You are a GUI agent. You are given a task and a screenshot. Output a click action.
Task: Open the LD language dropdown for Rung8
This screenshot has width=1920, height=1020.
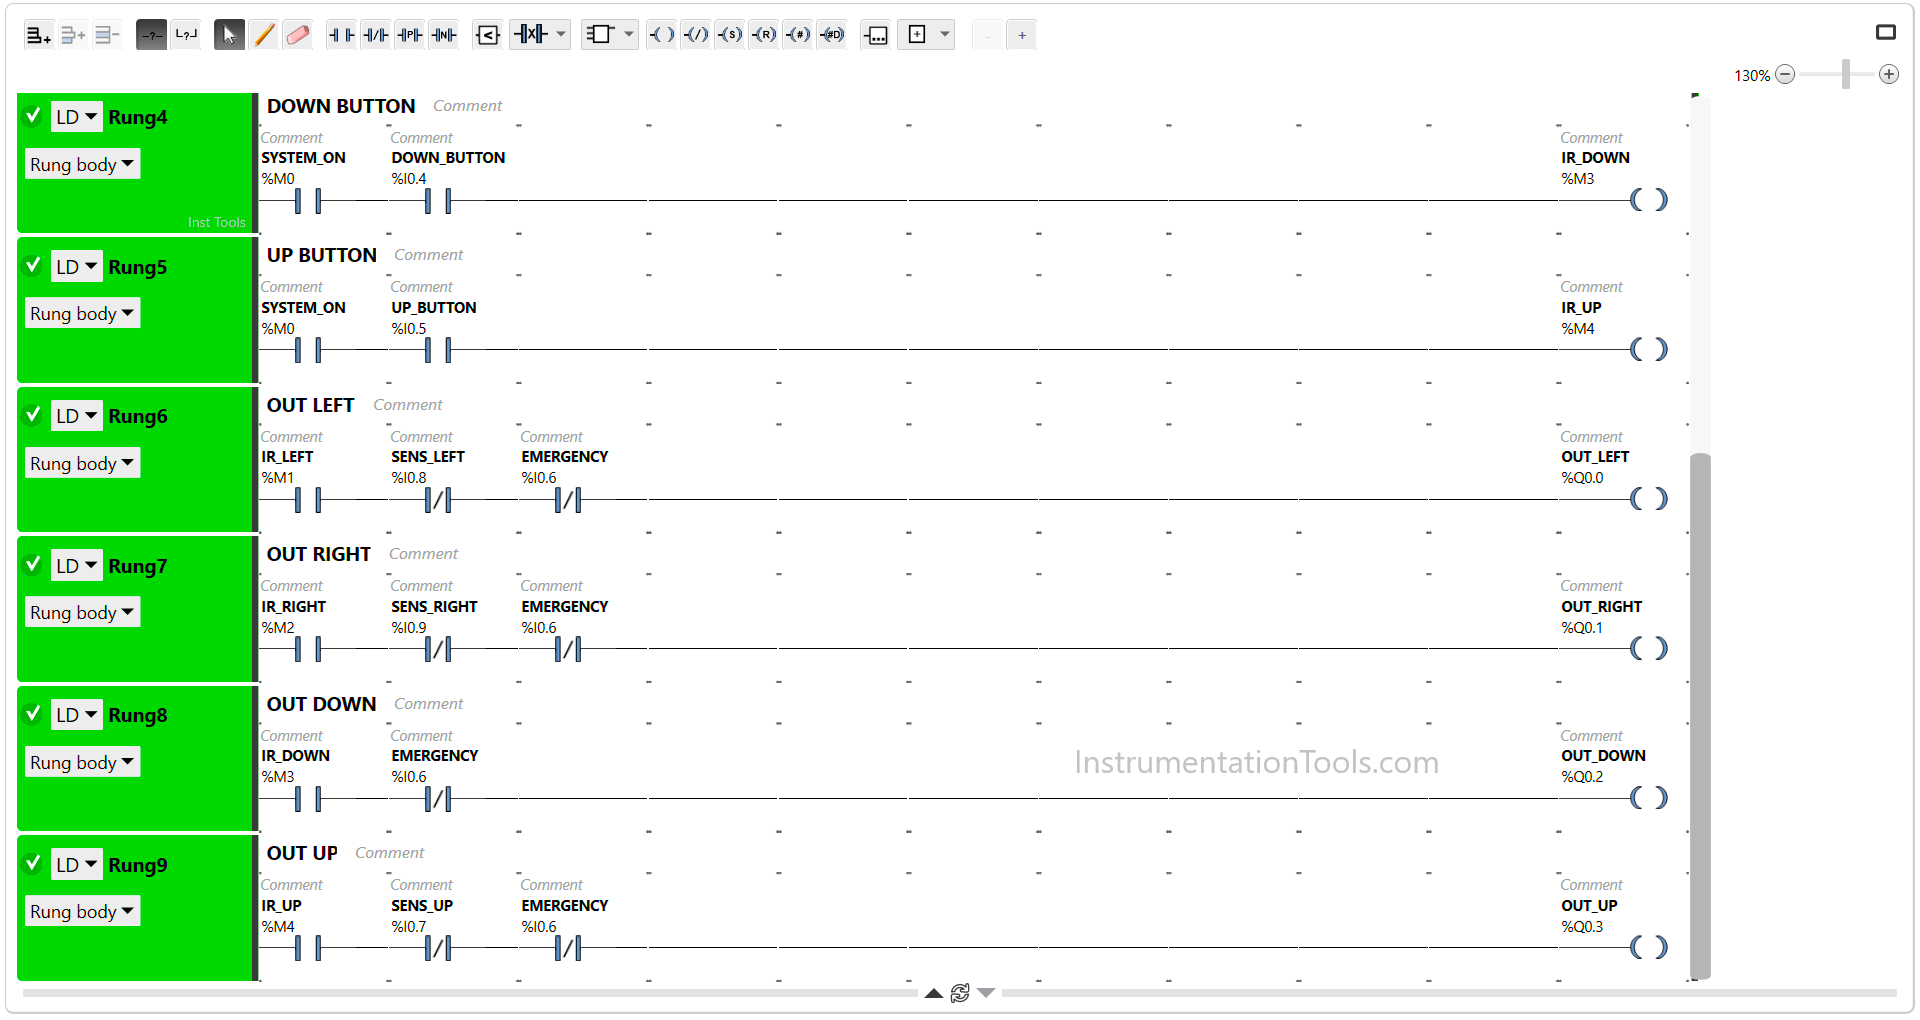point(77,715)
